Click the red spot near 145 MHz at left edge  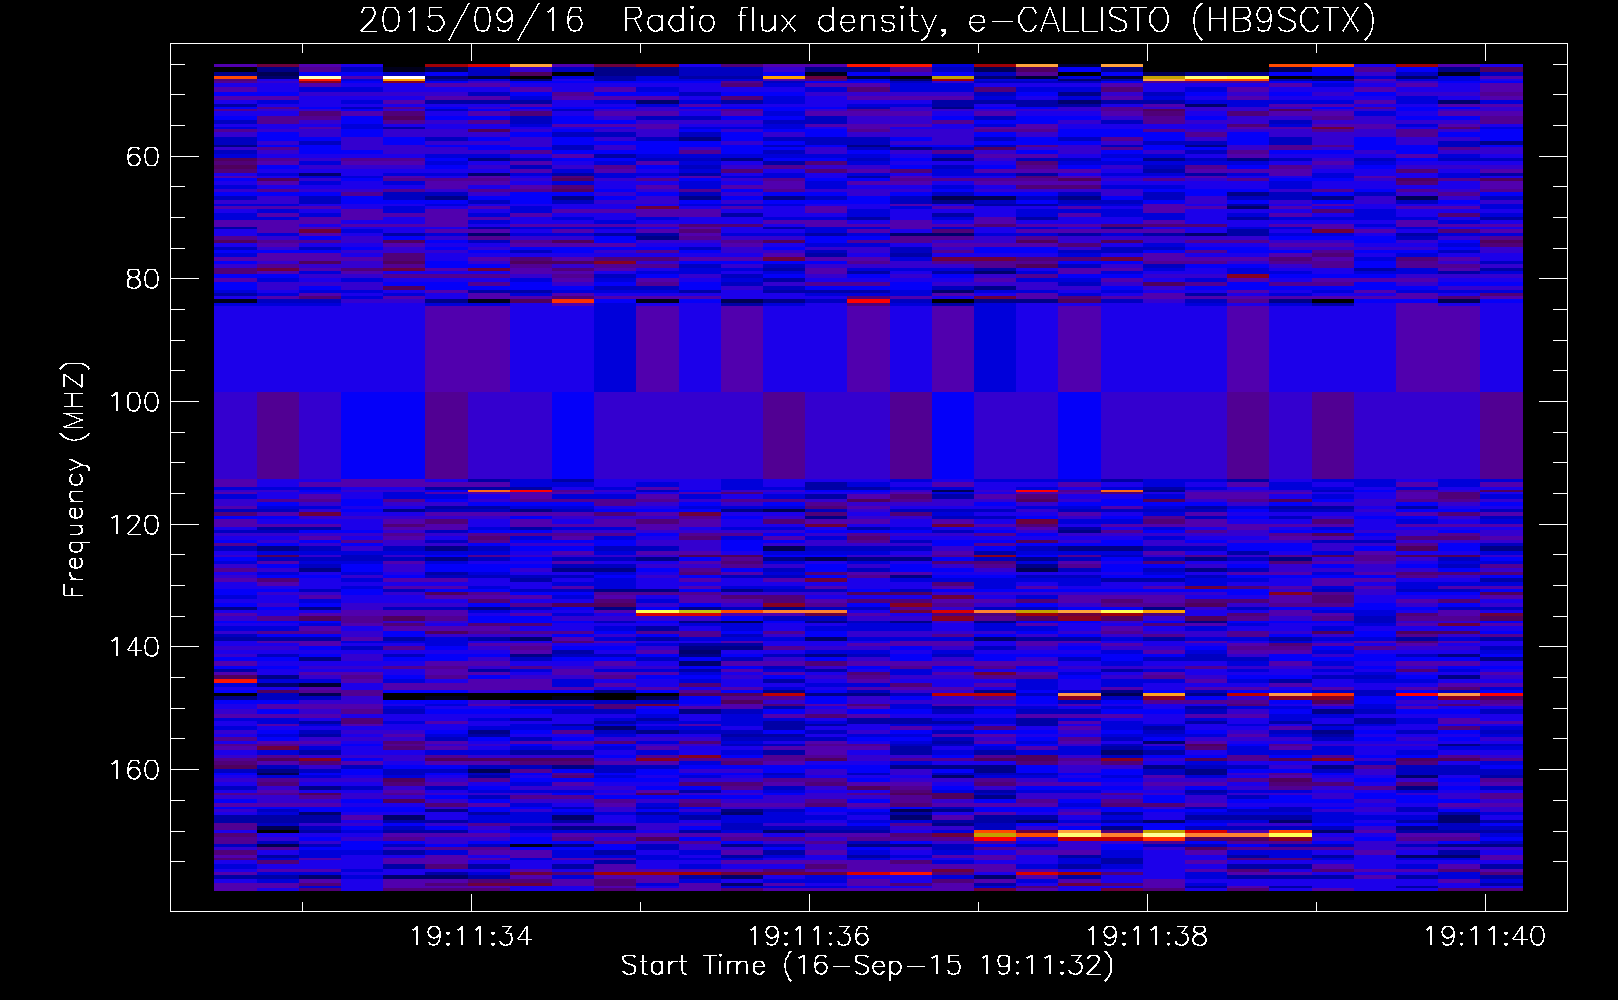click(235, 680)
